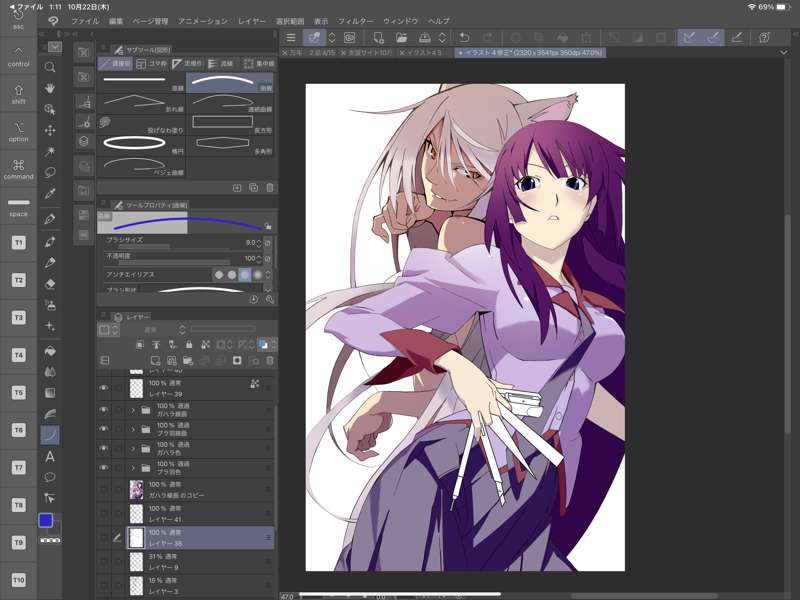The height and width of the screenshot is (600, 800).
Task: Expand second layer folder below ガハラ線画
Action: point(133,429)
